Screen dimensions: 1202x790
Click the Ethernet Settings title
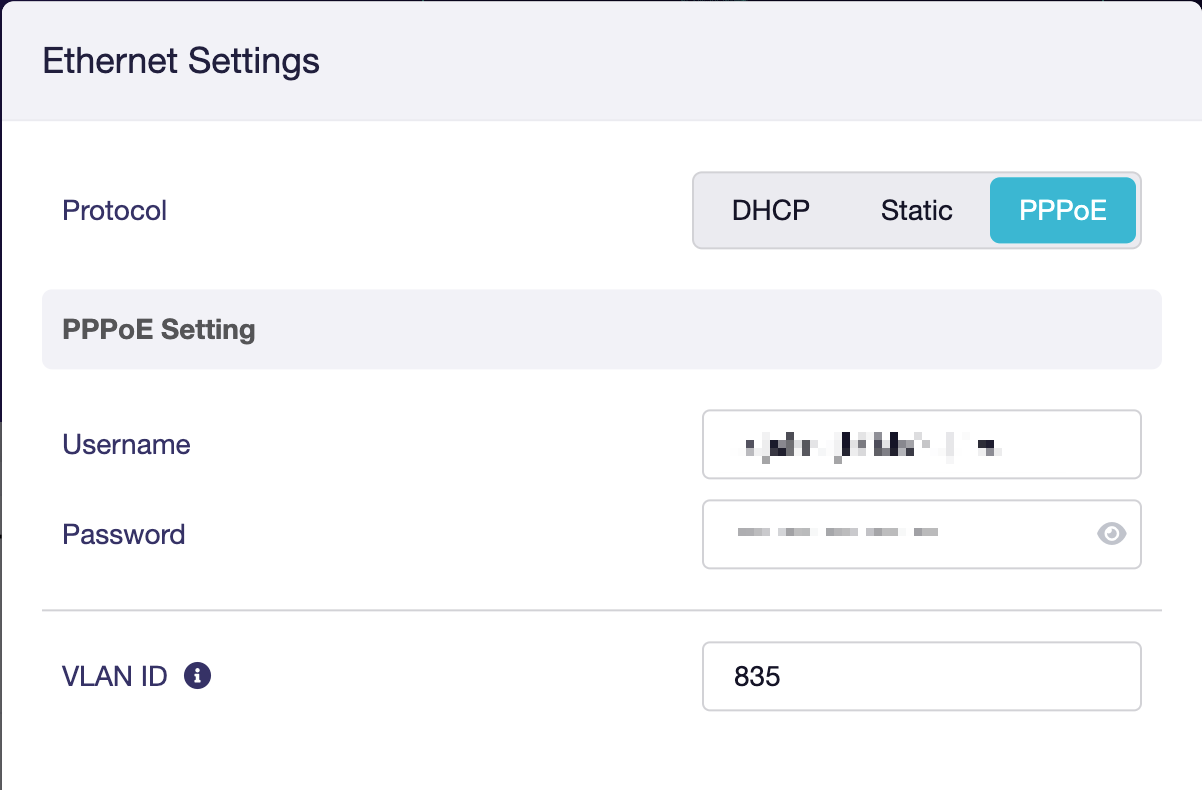coord(181,61)
